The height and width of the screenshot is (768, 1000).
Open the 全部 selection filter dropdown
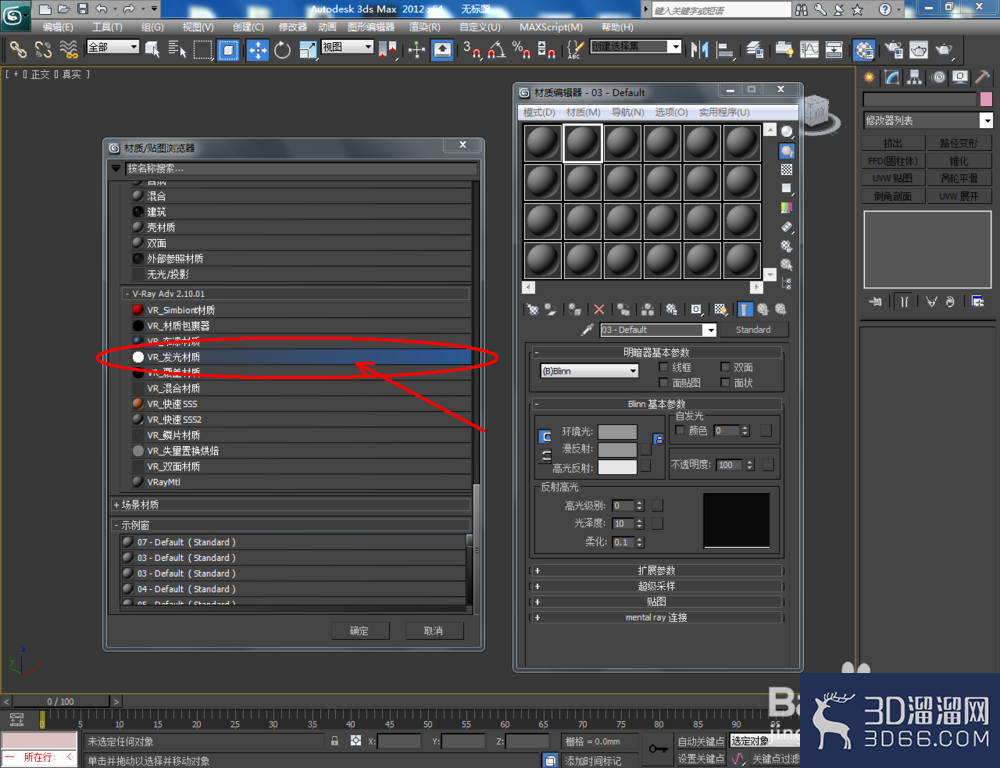(113, 47)
